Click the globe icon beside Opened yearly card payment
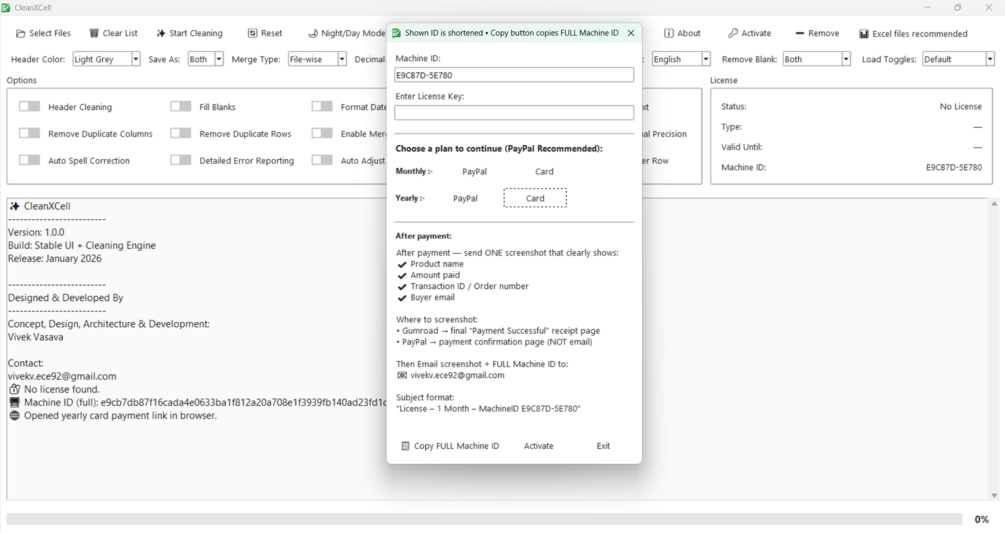The height and width of the screenshot is (533, 1005). pos(15,416)
